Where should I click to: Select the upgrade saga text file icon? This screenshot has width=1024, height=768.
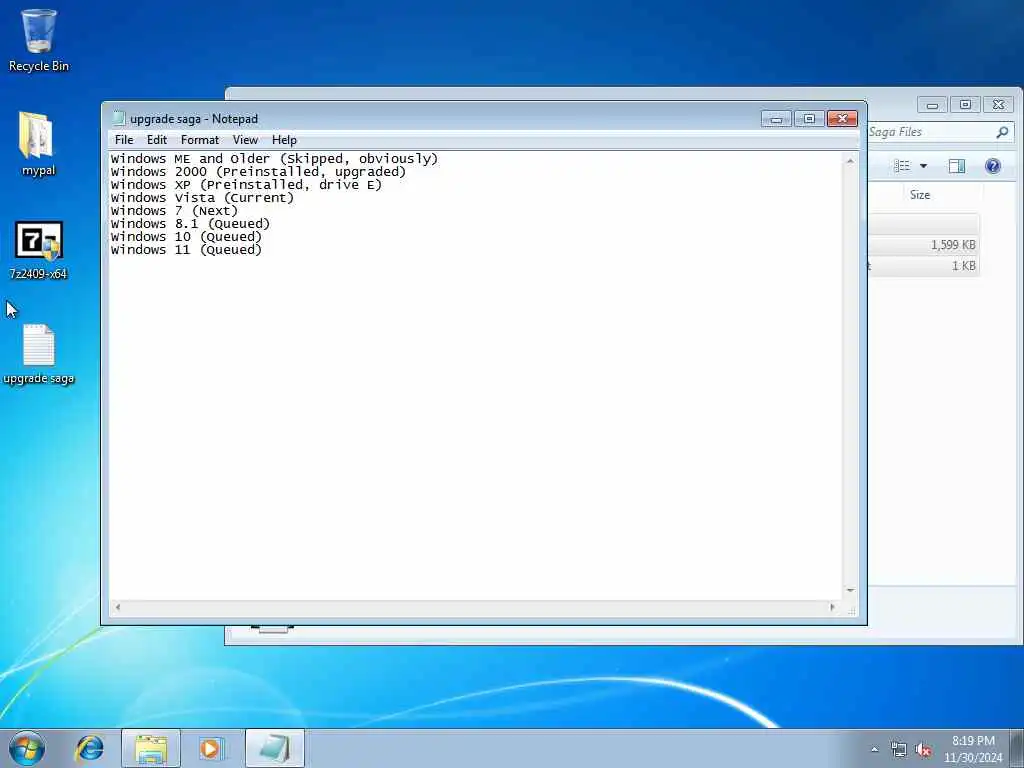coord(39,355)
